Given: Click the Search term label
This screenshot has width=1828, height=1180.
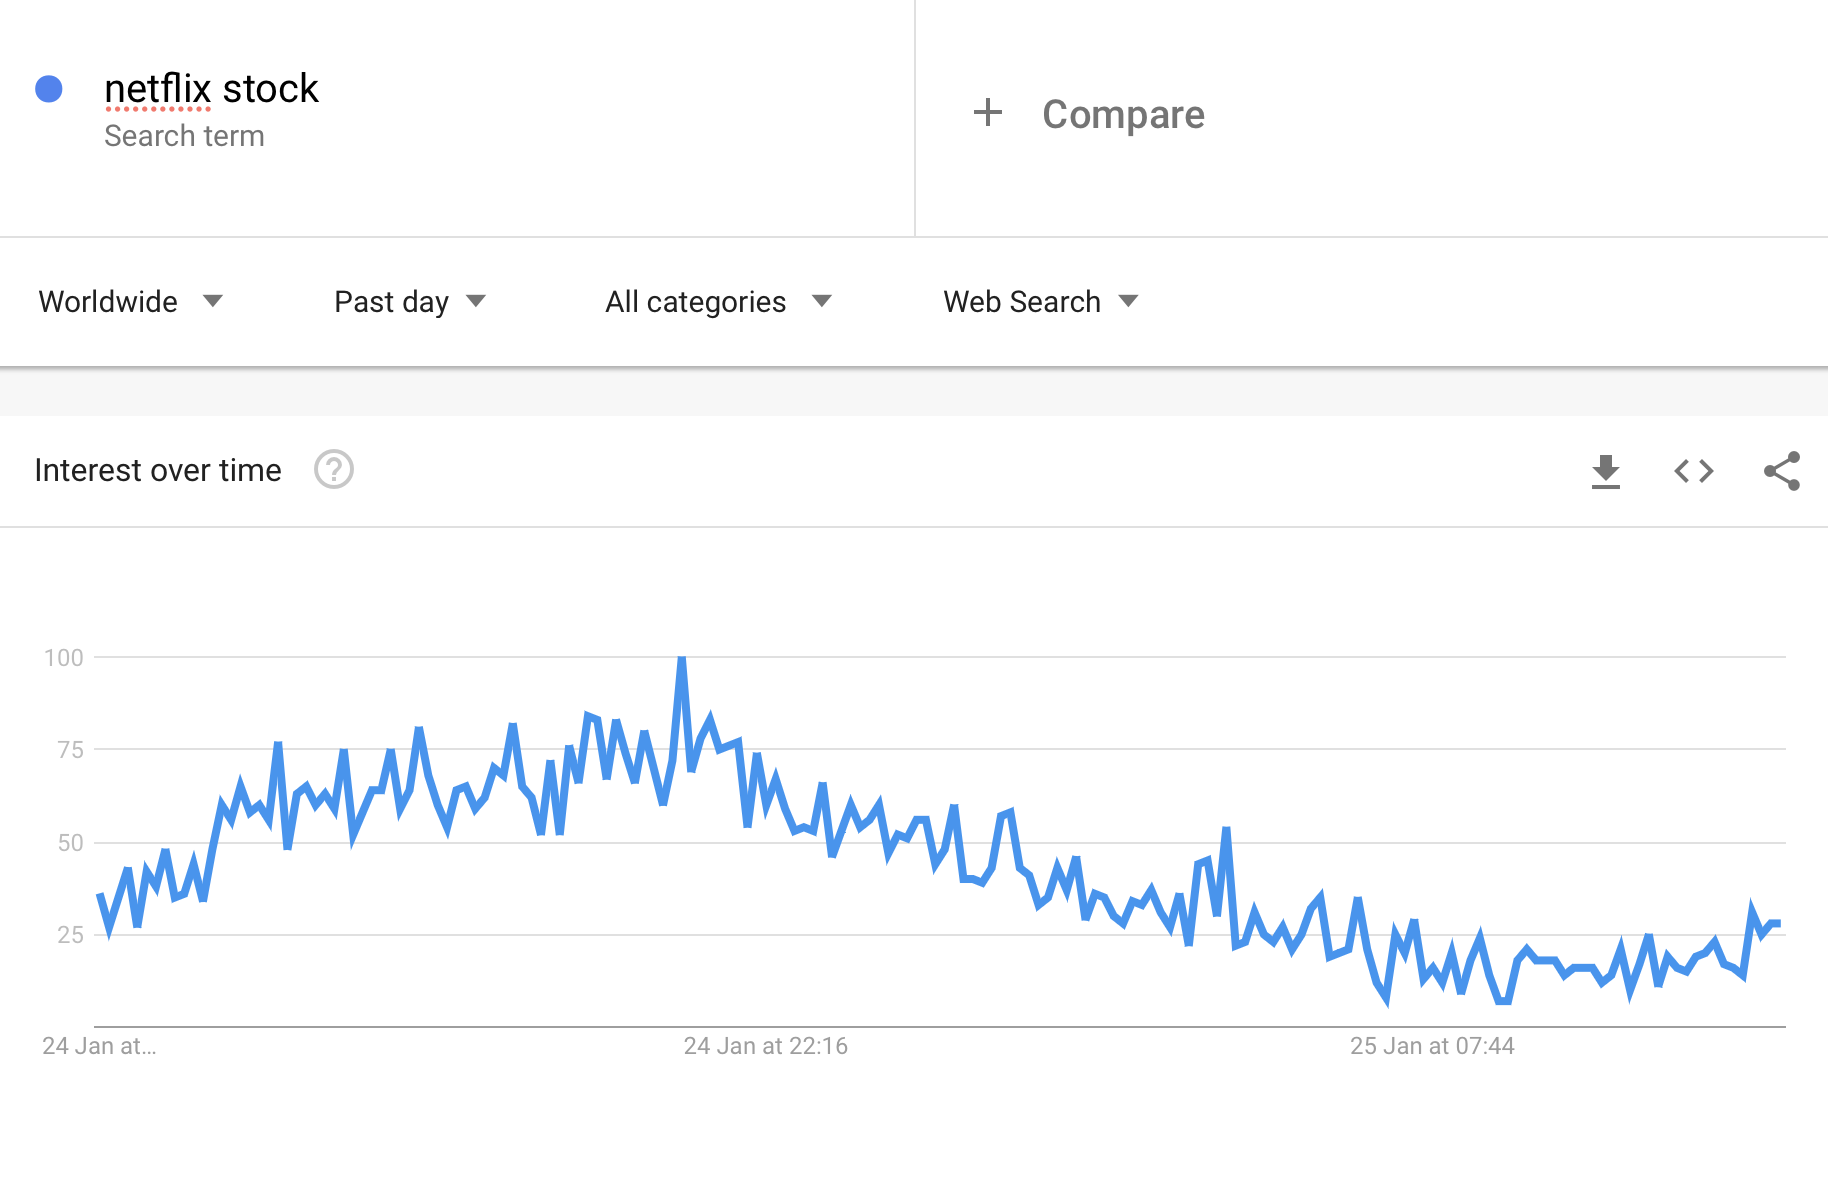Looking at the screenshot, I should (184, 136).
